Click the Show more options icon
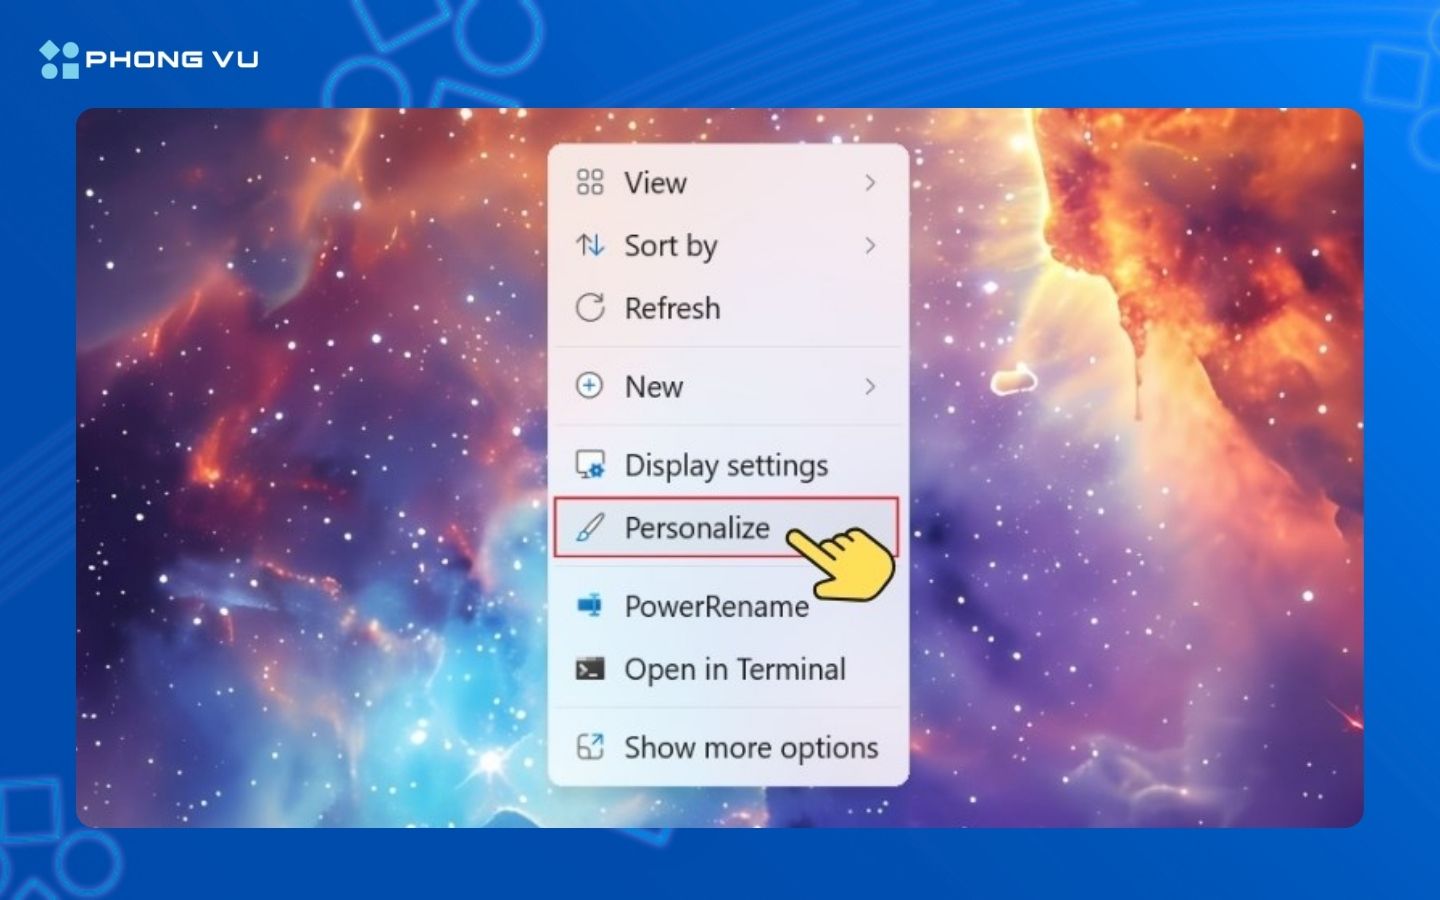 click(591, 747)
